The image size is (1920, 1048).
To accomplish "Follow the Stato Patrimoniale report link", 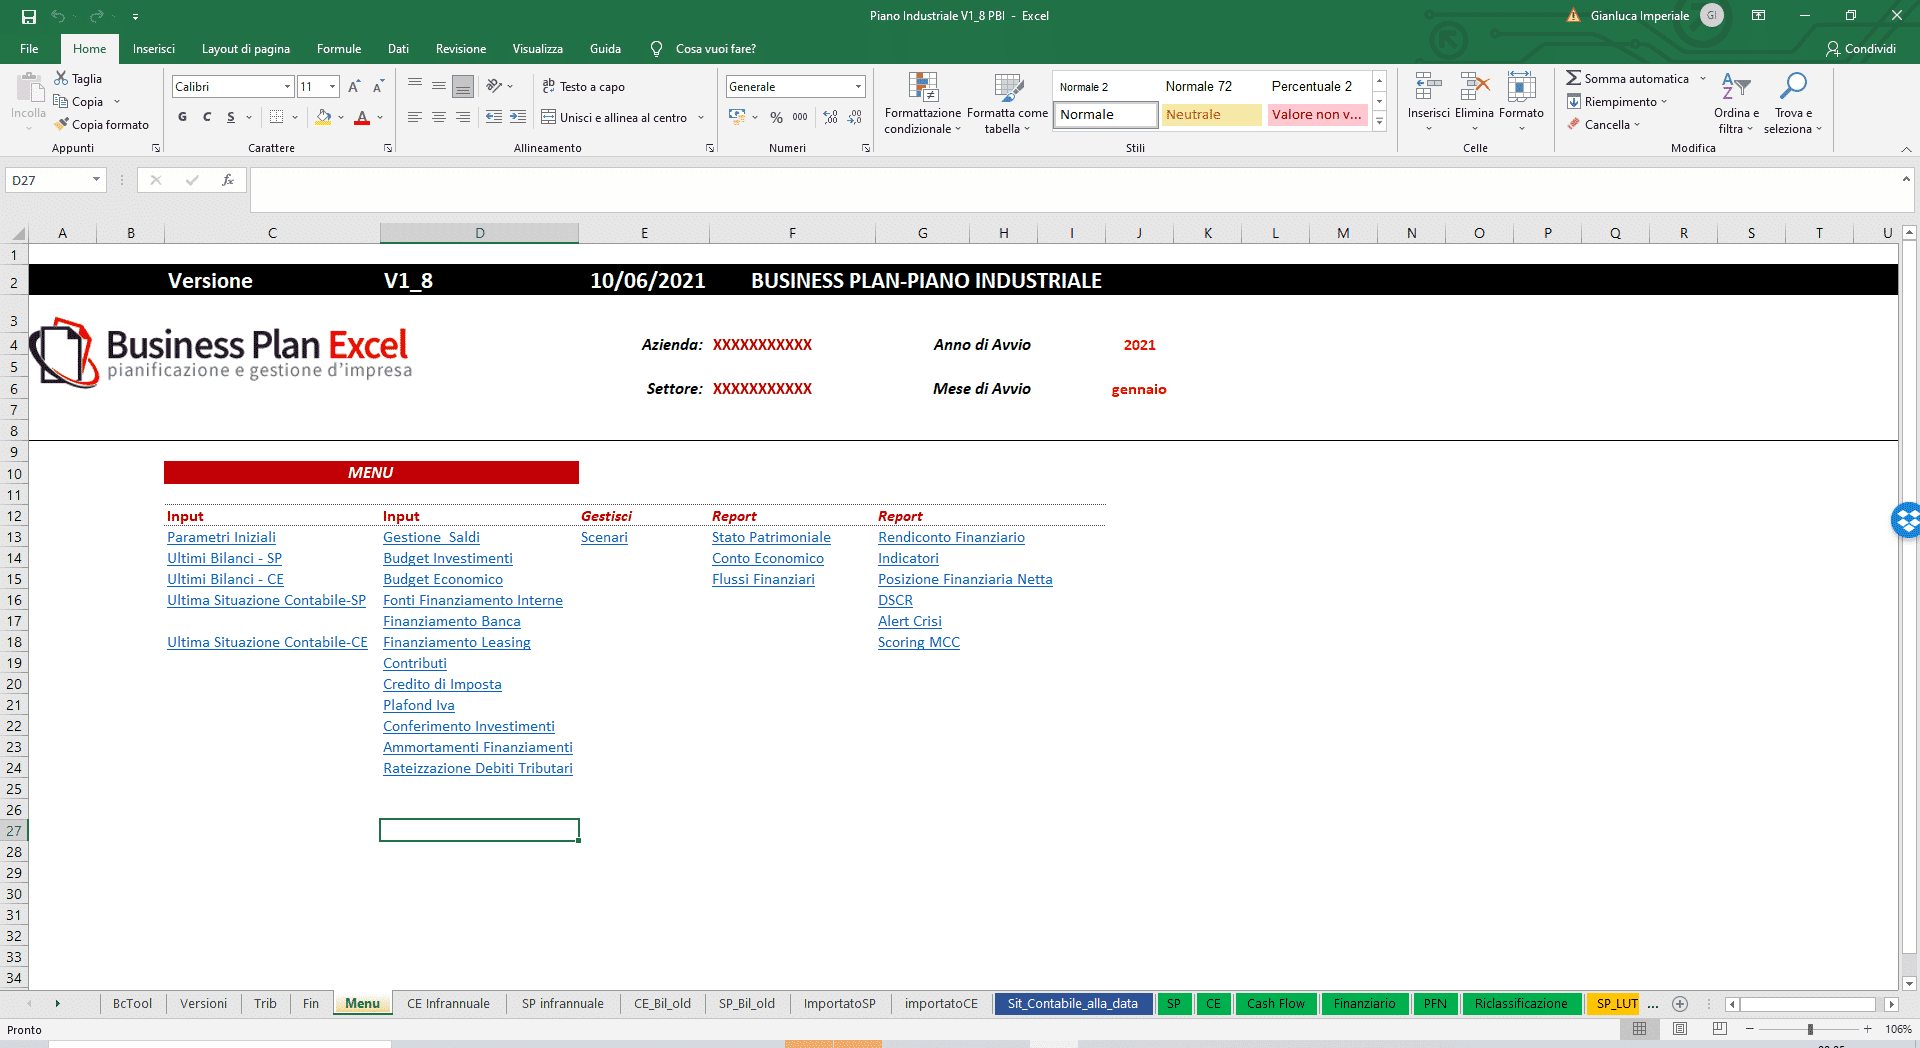I will (771, 537).
